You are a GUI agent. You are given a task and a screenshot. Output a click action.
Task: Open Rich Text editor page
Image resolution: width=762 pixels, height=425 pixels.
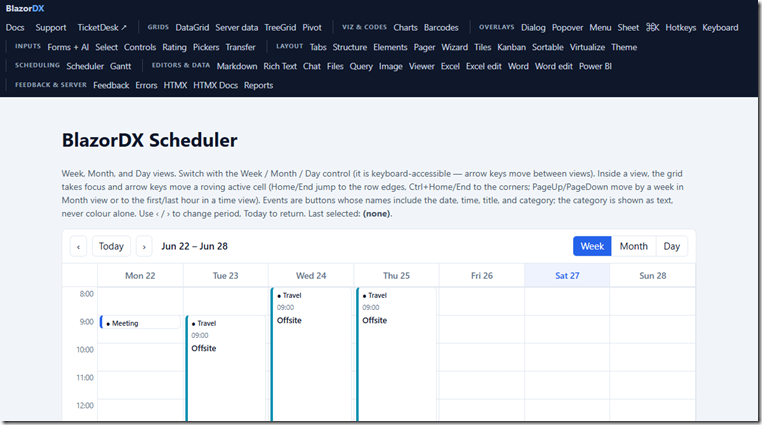[x=280, y=66]
